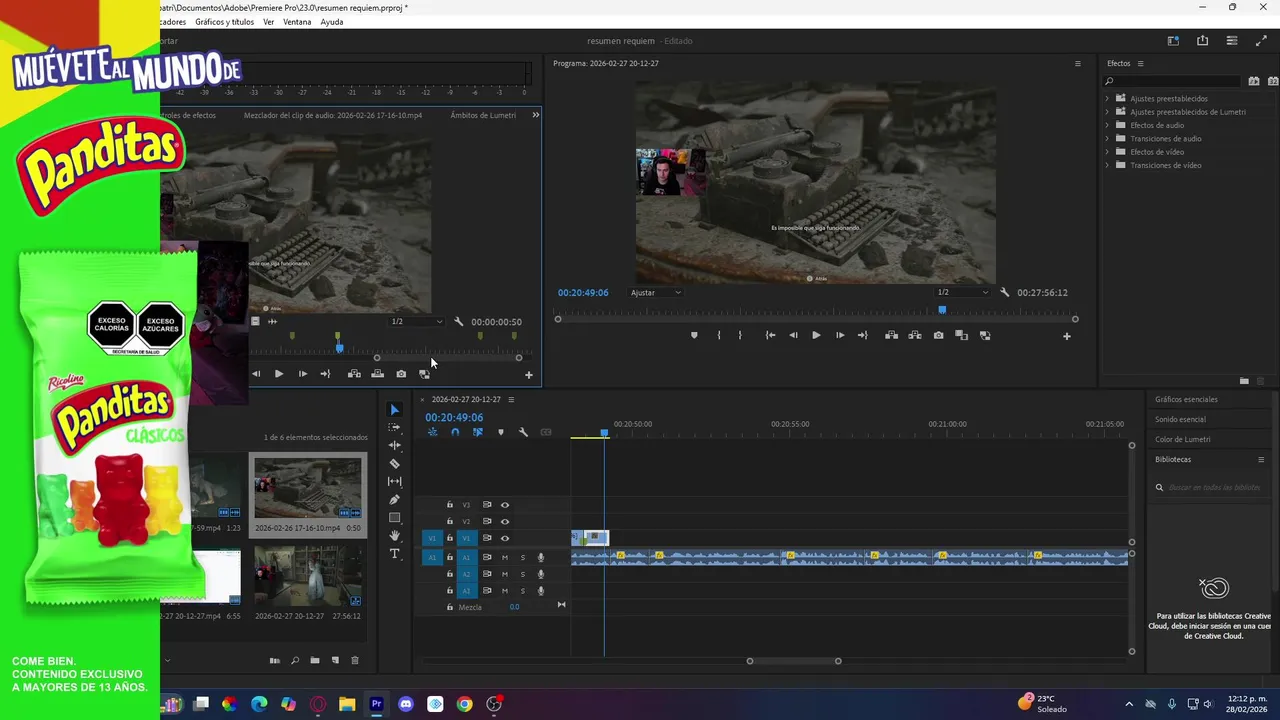
Task: Open the Ajustar zoom level dropdown
Action: click(656, 293)
